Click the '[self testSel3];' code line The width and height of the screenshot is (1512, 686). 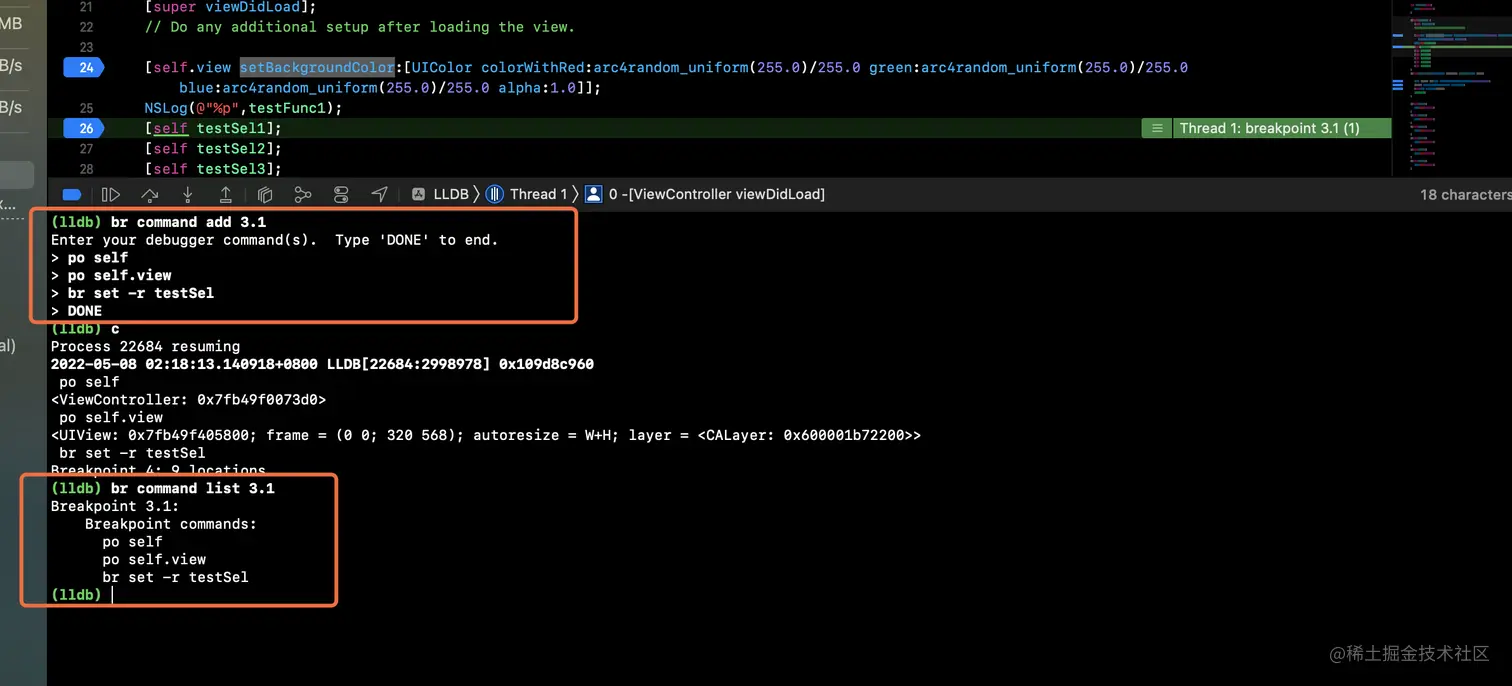click(x=213, y=169)
